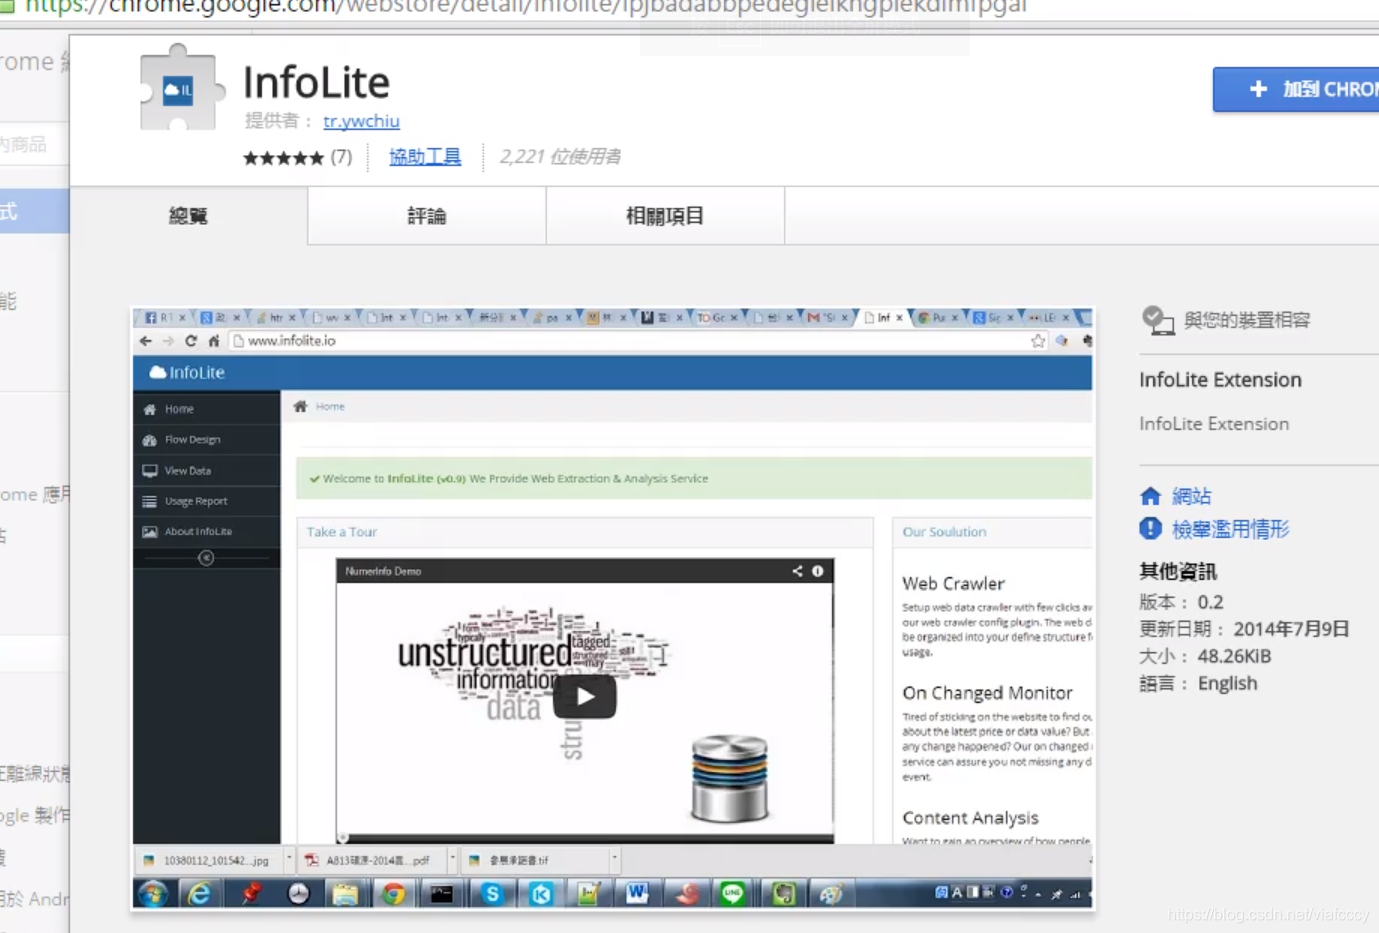Click the house icon beside the Home breadcrumb
This screenshot has height=933, width=1379.
click(300, 406)
